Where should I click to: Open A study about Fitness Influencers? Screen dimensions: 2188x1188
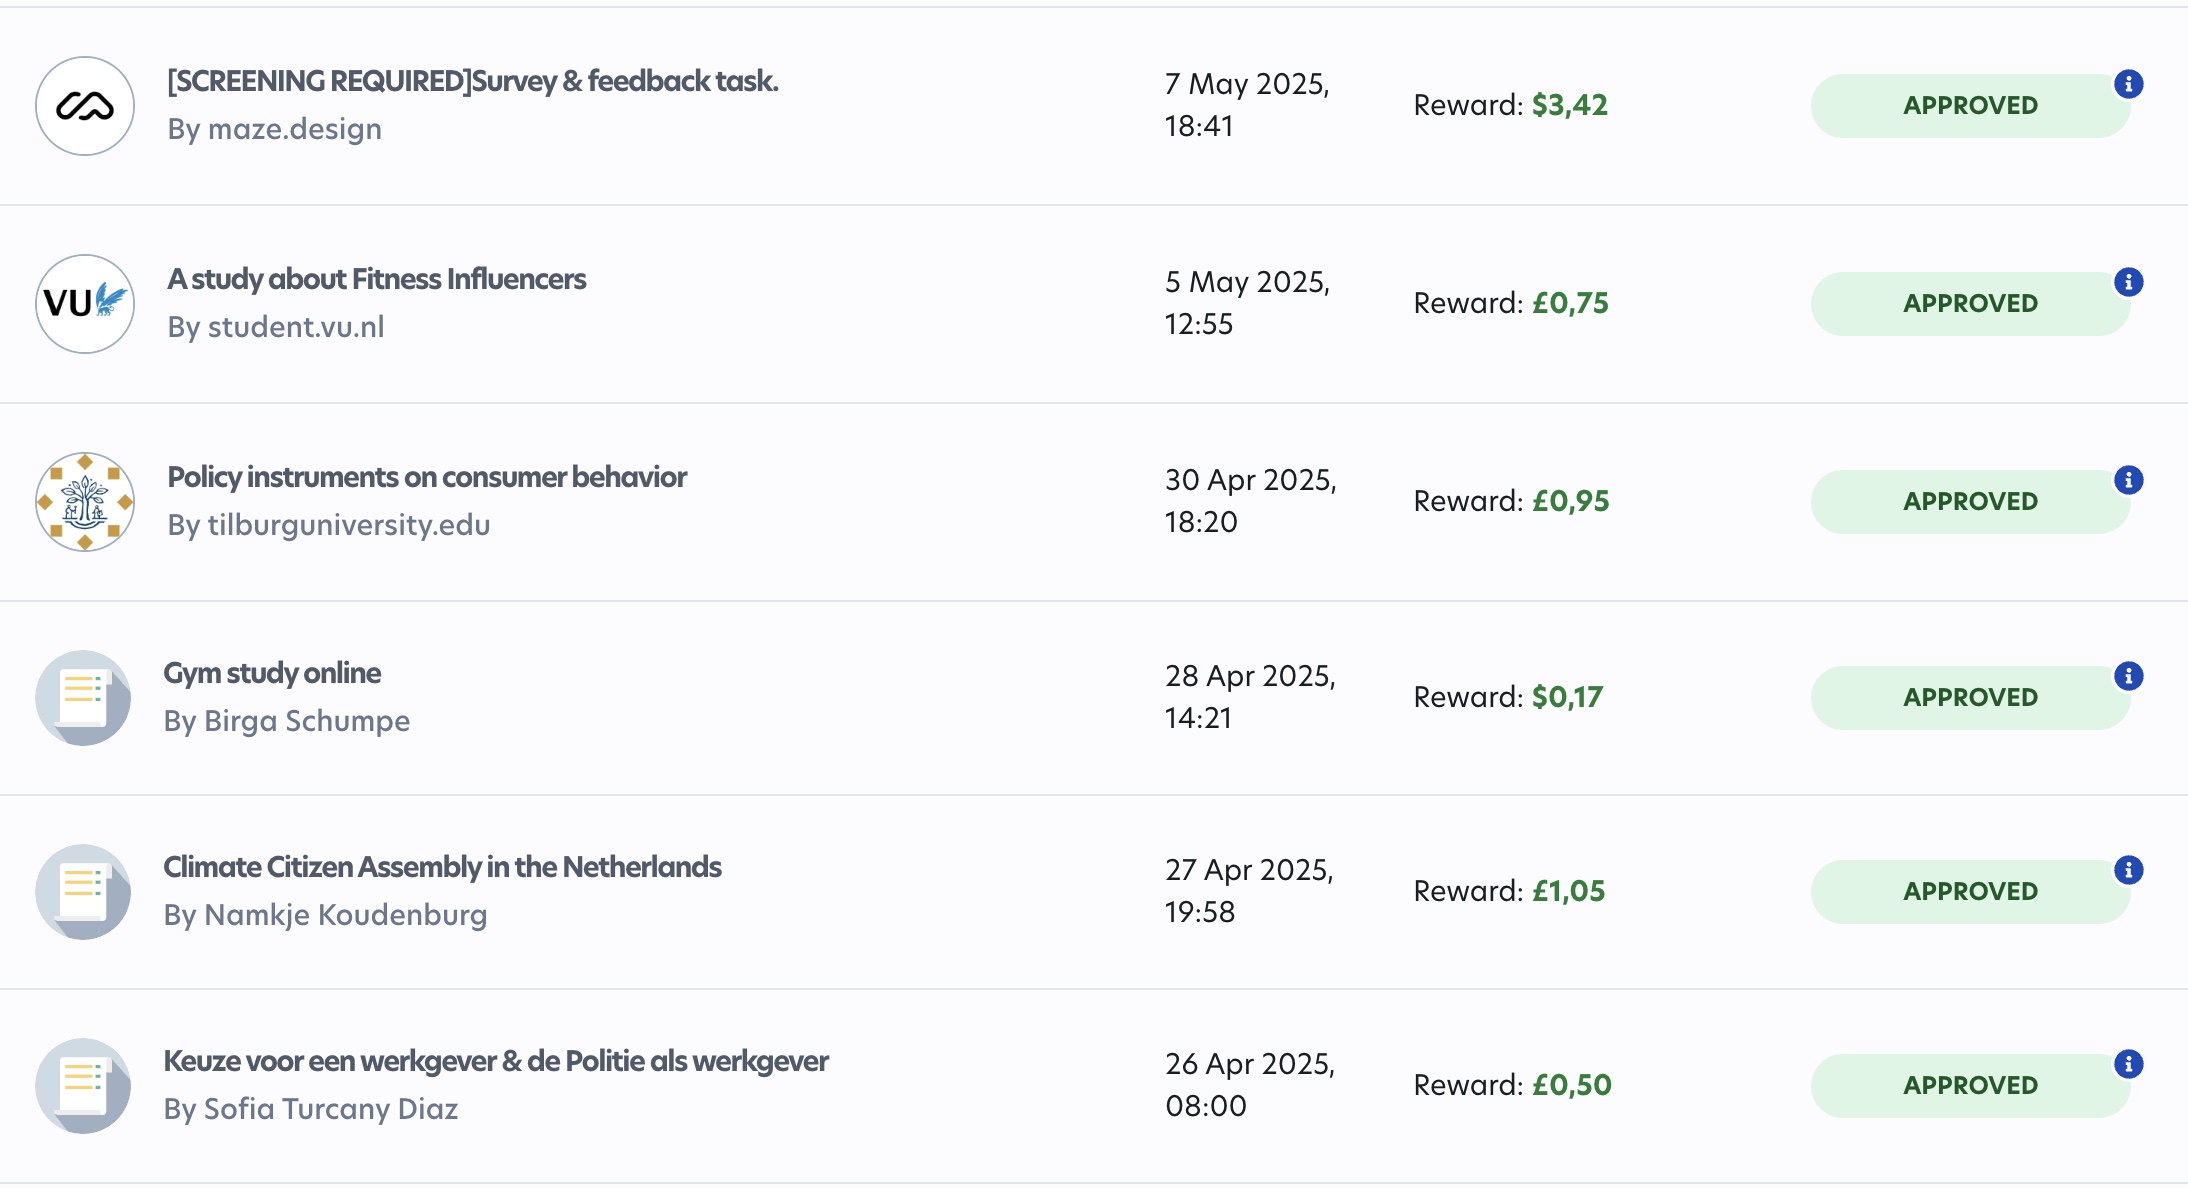pos(377,279)
